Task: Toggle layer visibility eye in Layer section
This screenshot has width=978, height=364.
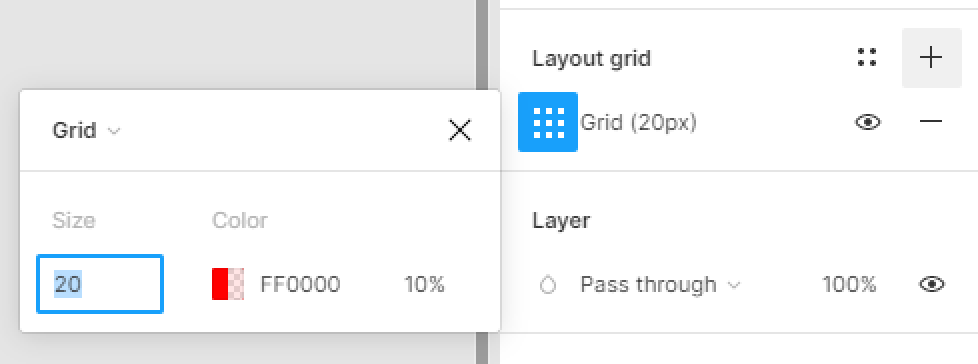Action: 932,284
